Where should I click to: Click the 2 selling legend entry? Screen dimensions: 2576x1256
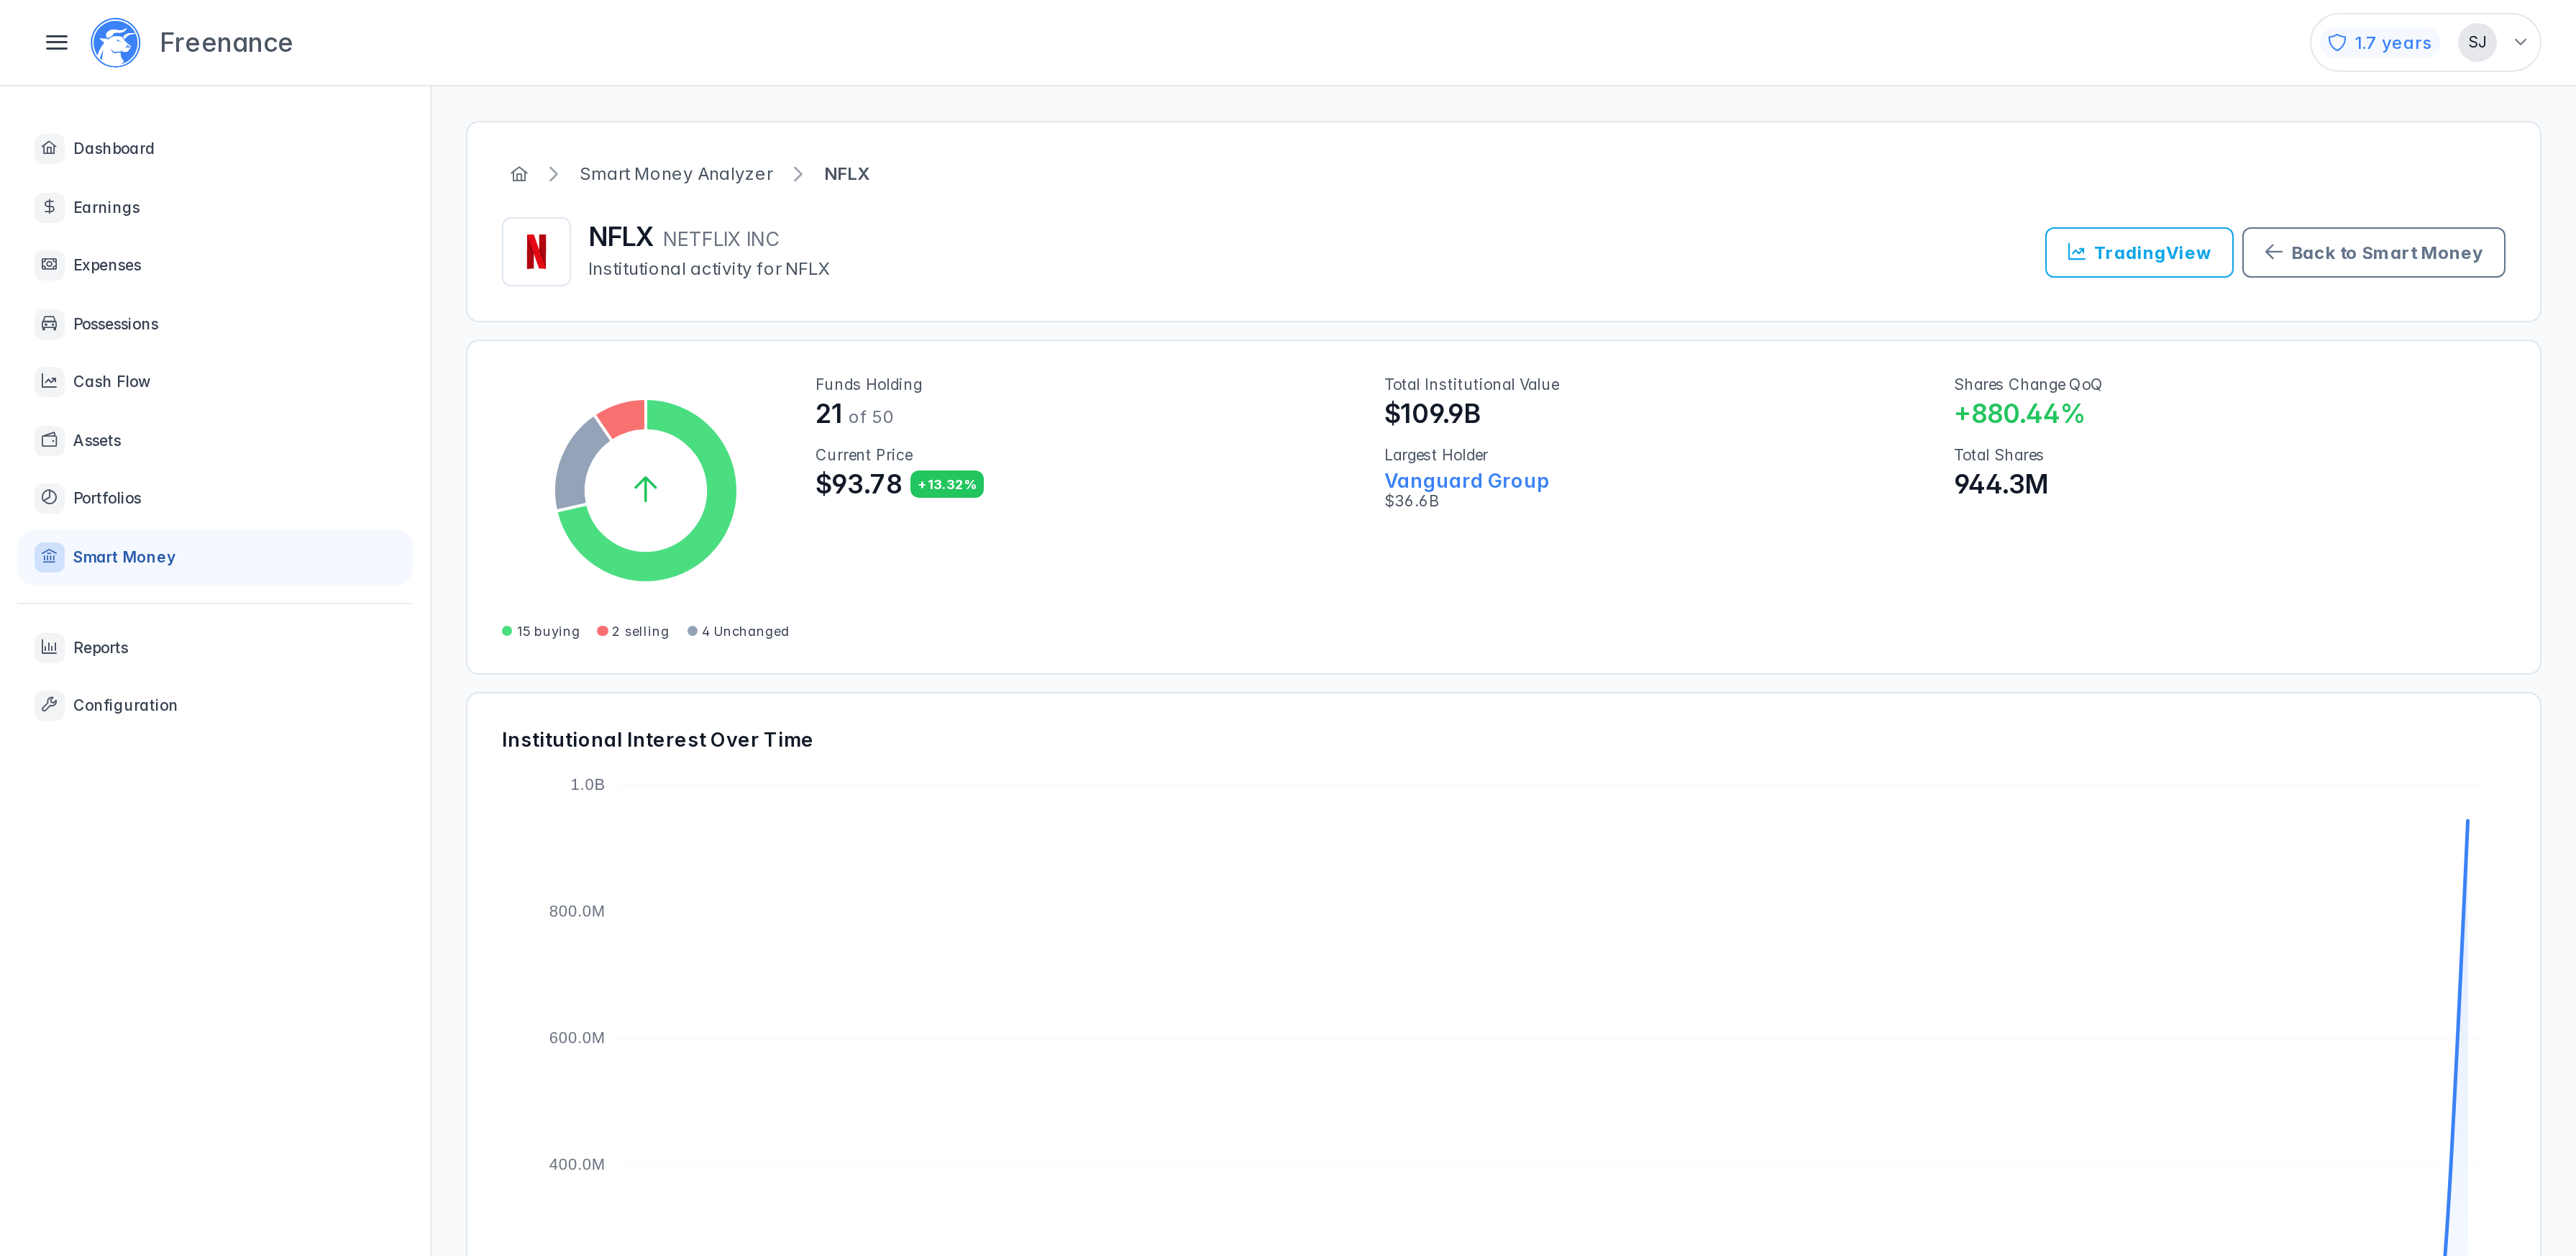tap(633, 631)
